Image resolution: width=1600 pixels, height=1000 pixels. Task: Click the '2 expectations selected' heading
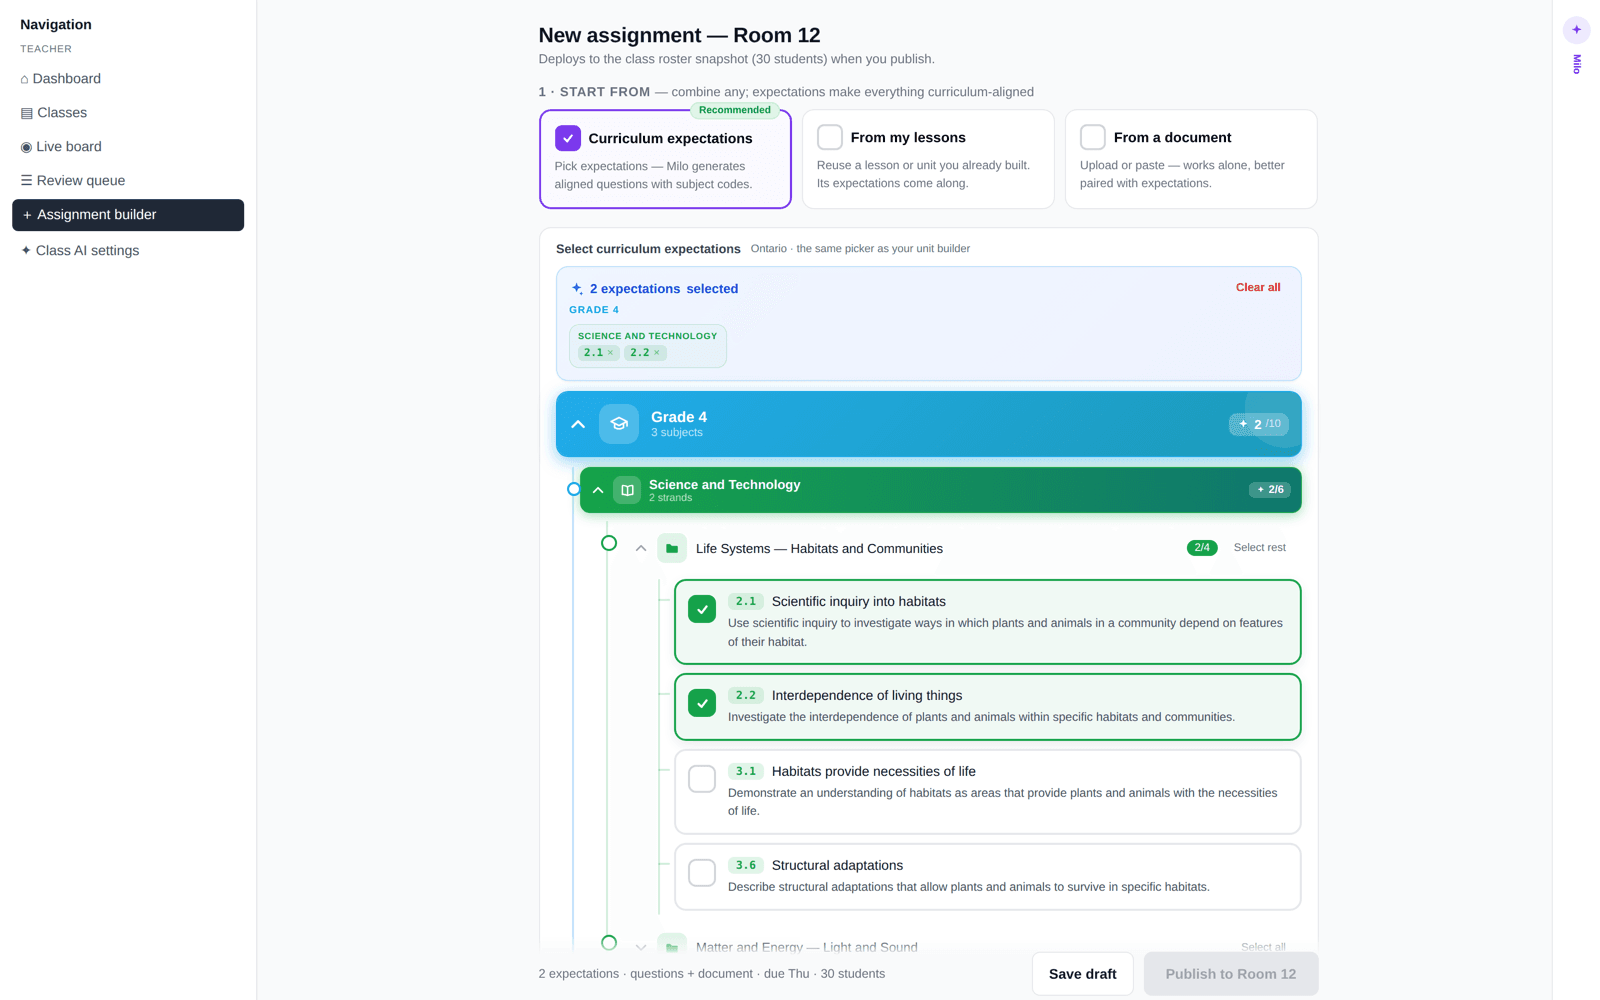[x=664, y=289]
